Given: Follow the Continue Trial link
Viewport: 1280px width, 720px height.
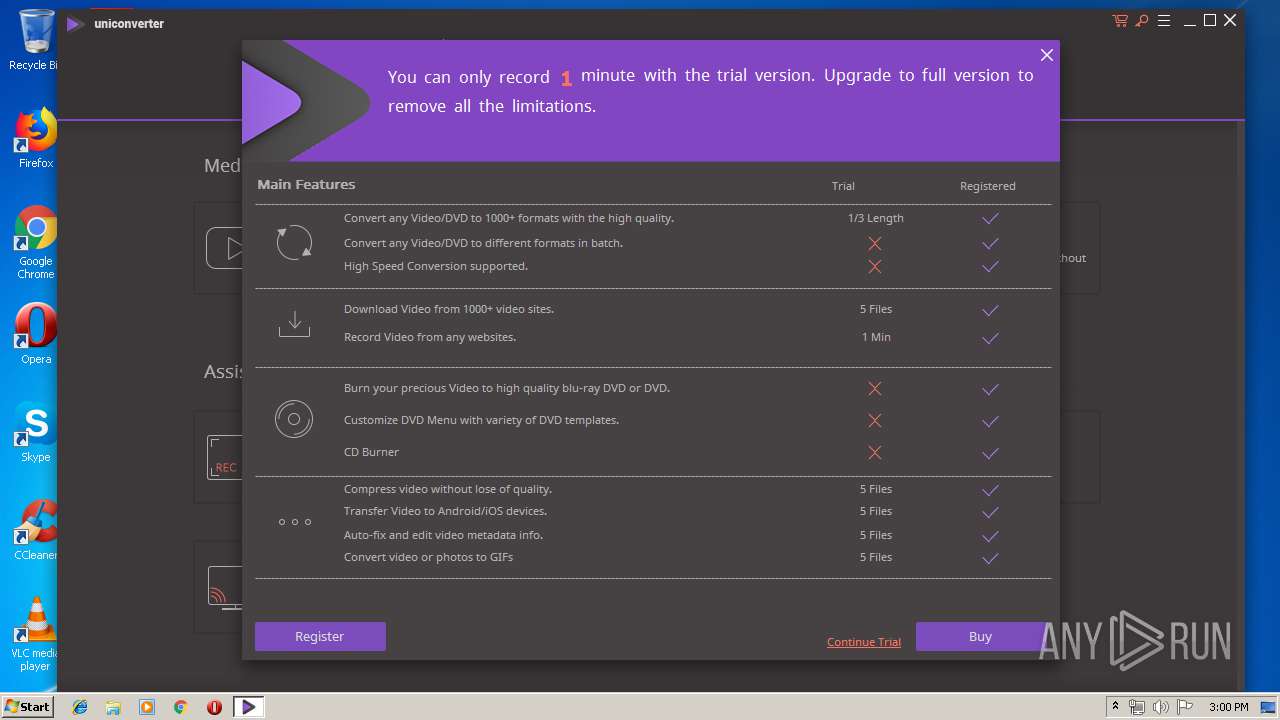Looking at the screenshot, I should pos(864,642).
